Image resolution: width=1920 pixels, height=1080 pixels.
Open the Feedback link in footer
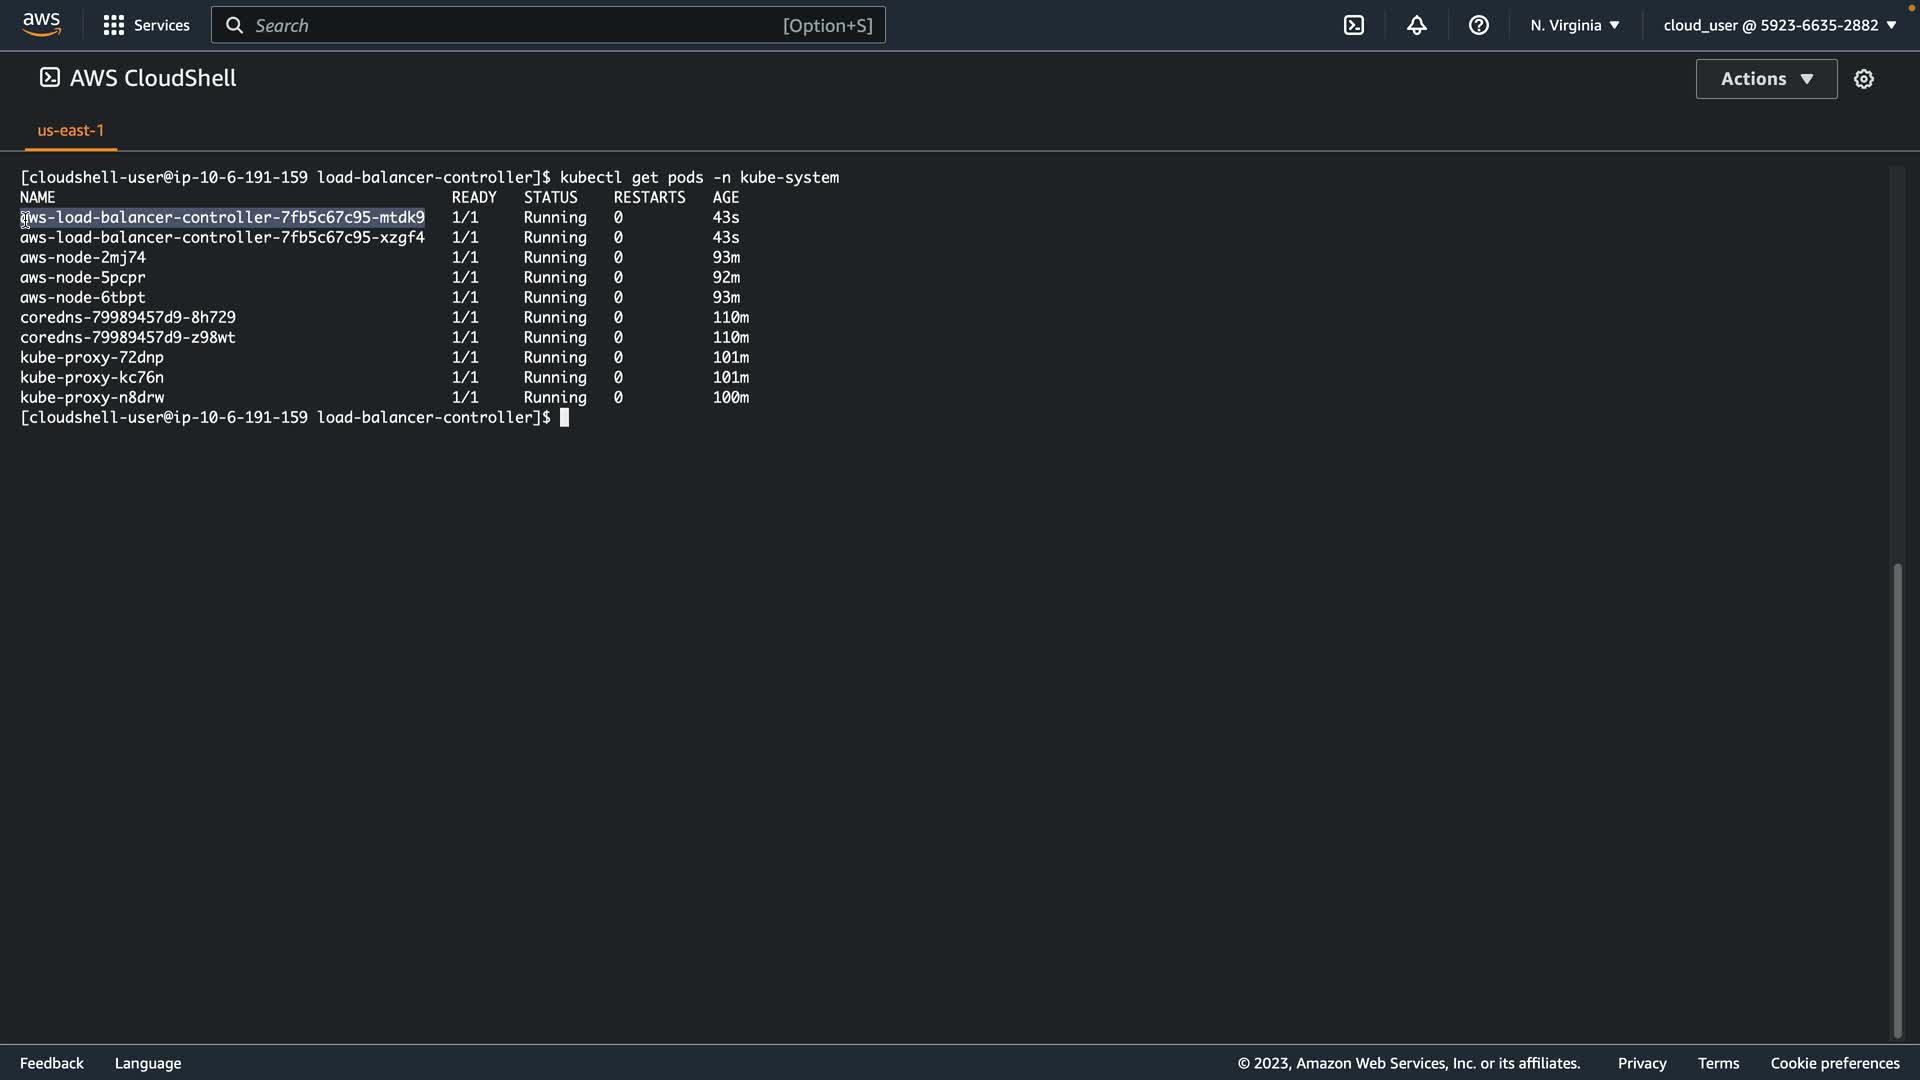click(x=52, y=1063)
